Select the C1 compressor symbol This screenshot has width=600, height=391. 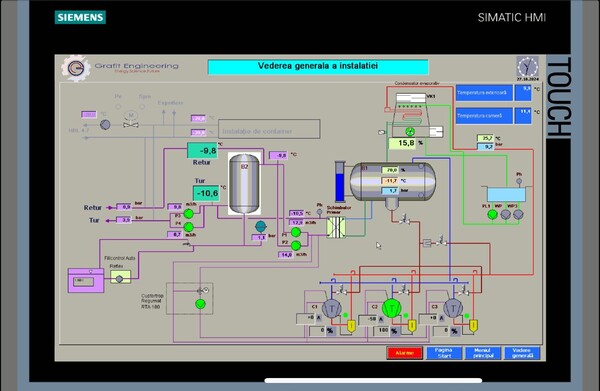click(332, 308)
